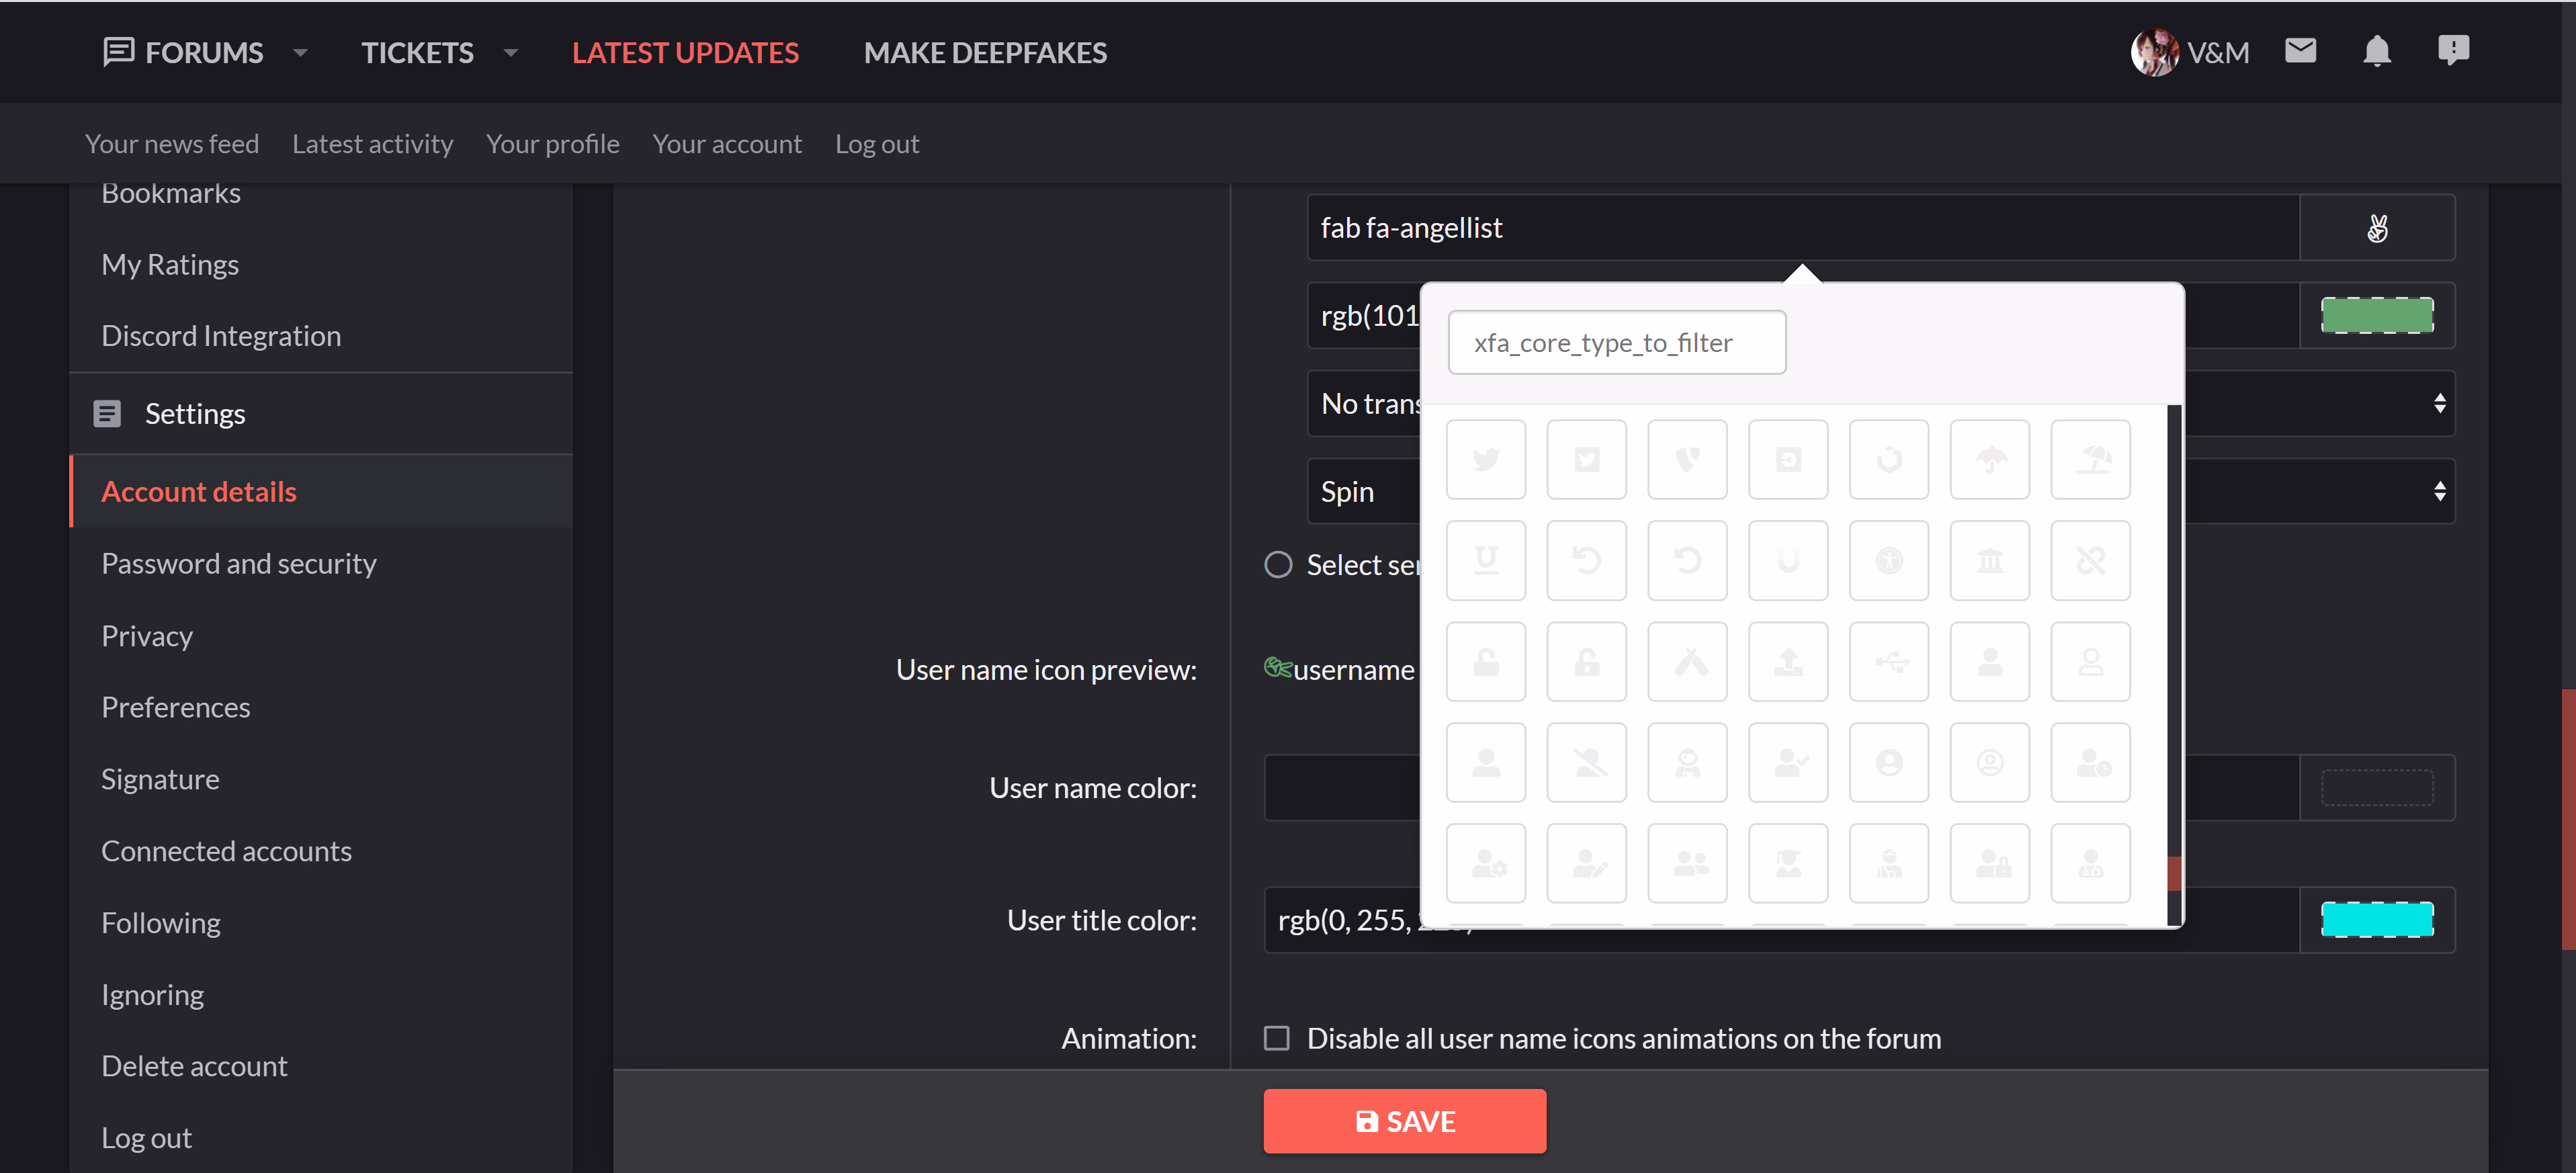
Task: Choose the umbrella beach icon
Action: coord(2090,459)
